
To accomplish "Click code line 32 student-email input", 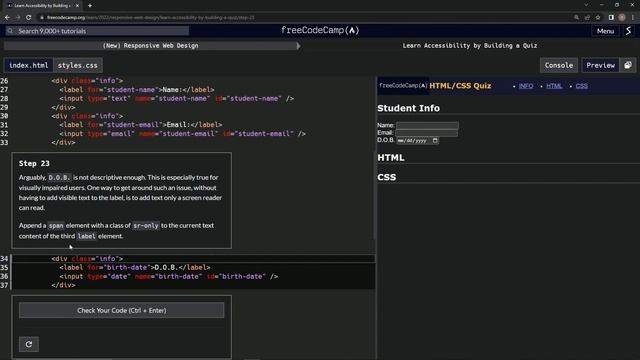I will [182, 133].
